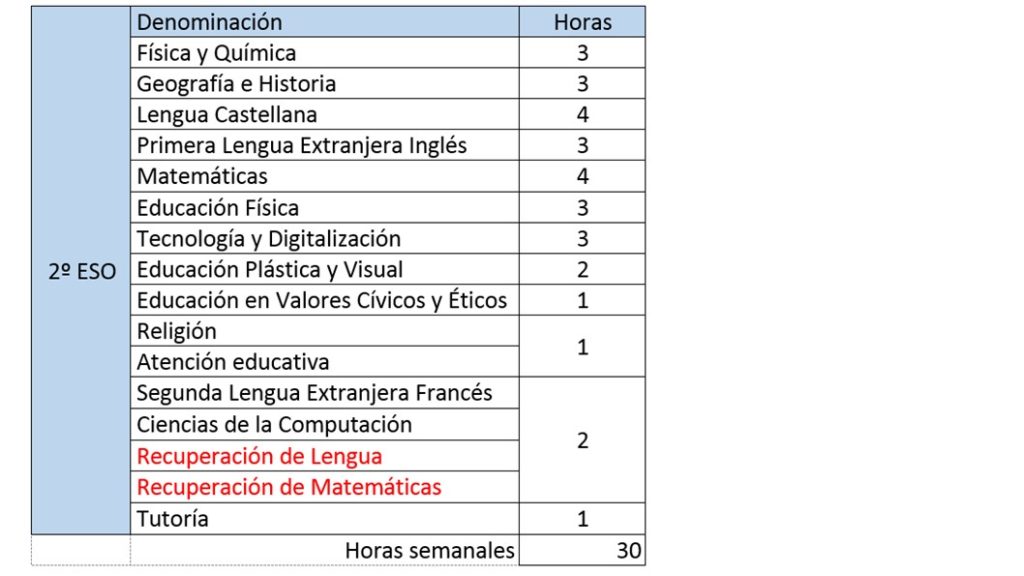Select Educación en Valores Cívicos y Éticos
The height and width of the screenshot is (576, 1024).
point(322,301)
